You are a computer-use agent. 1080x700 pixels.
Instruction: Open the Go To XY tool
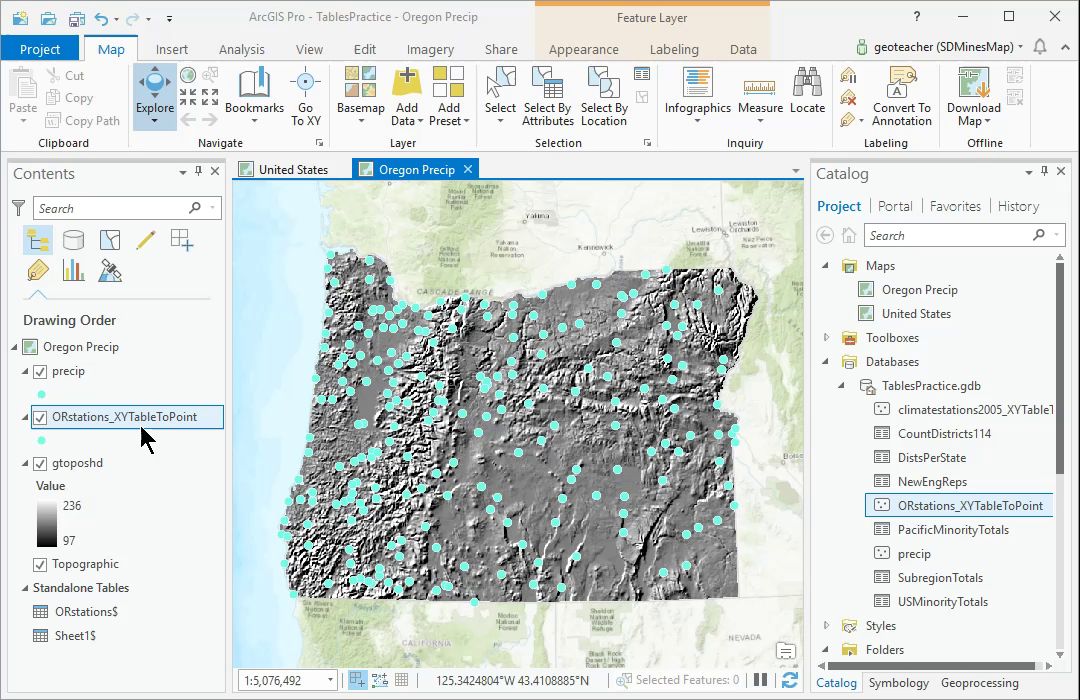coord(305,95)
